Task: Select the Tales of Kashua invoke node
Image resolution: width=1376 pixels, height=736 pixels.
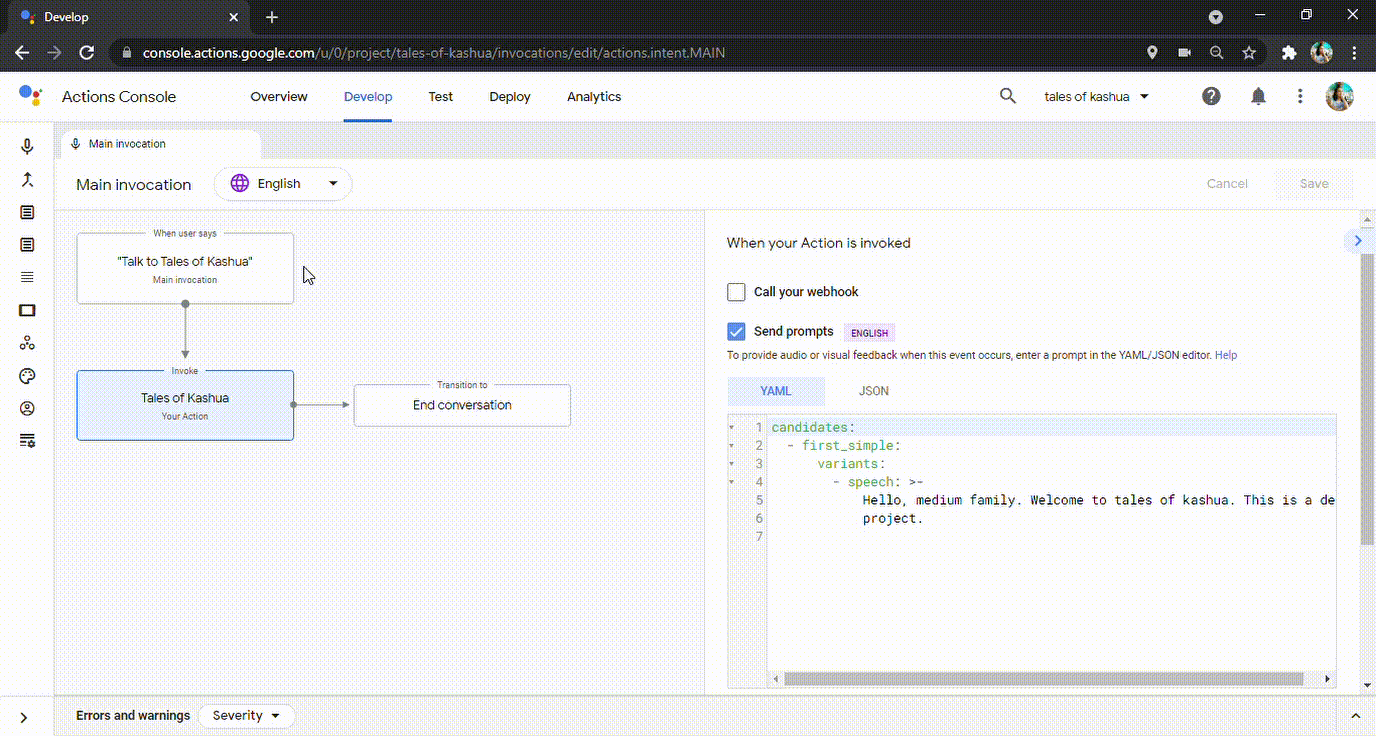Action: click(185, 405)
